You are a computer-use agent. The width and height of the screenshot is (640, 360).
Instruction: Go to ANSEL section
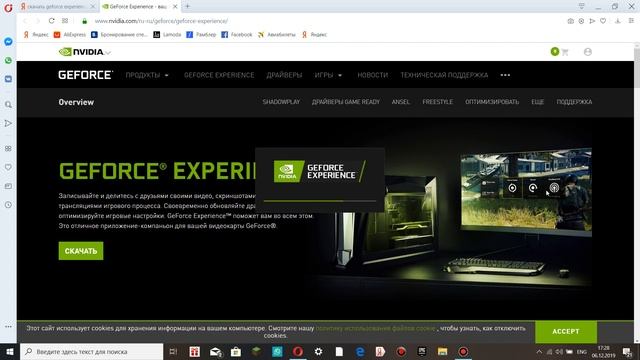(x=400, y=102)
